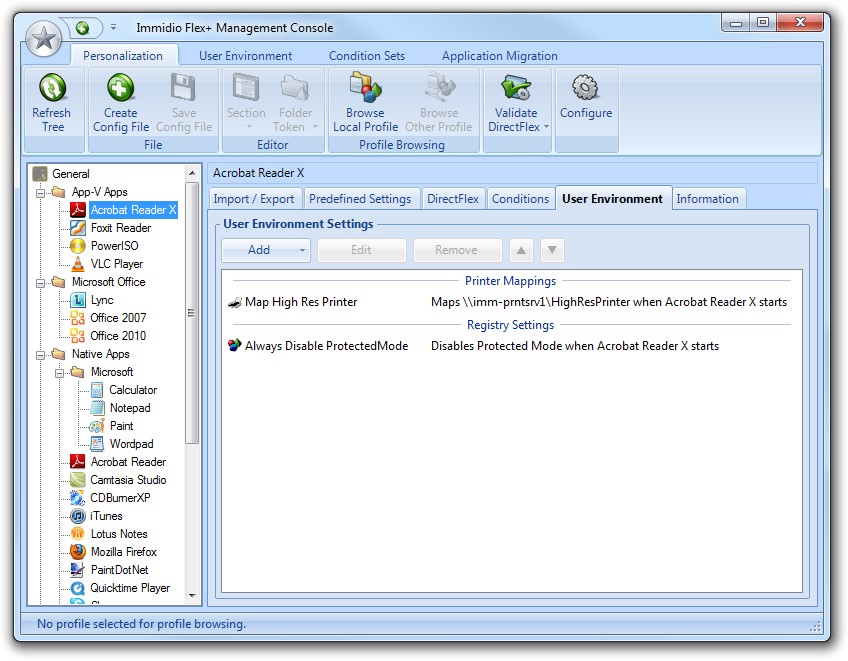Select the Mozilla Firefox icon

coord(78,552)
